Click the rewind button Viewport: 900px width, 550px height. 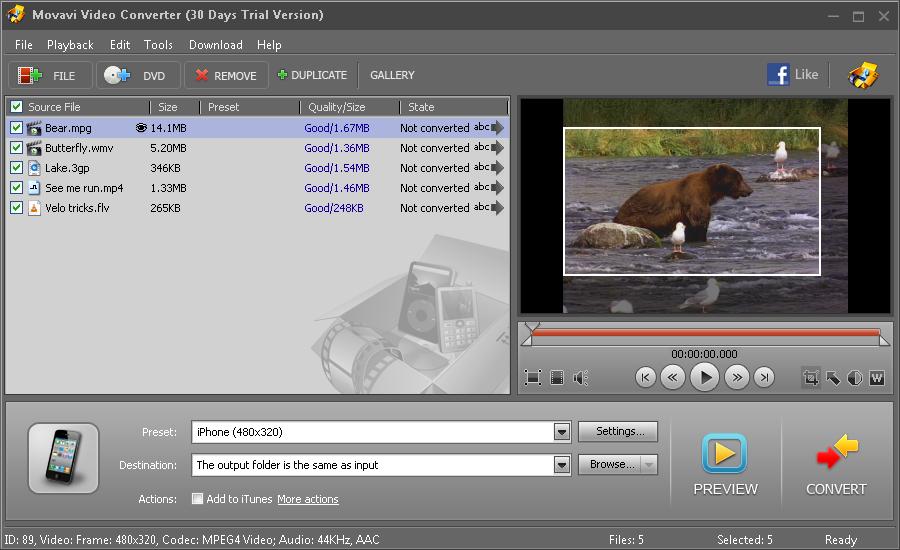[672, 377]
